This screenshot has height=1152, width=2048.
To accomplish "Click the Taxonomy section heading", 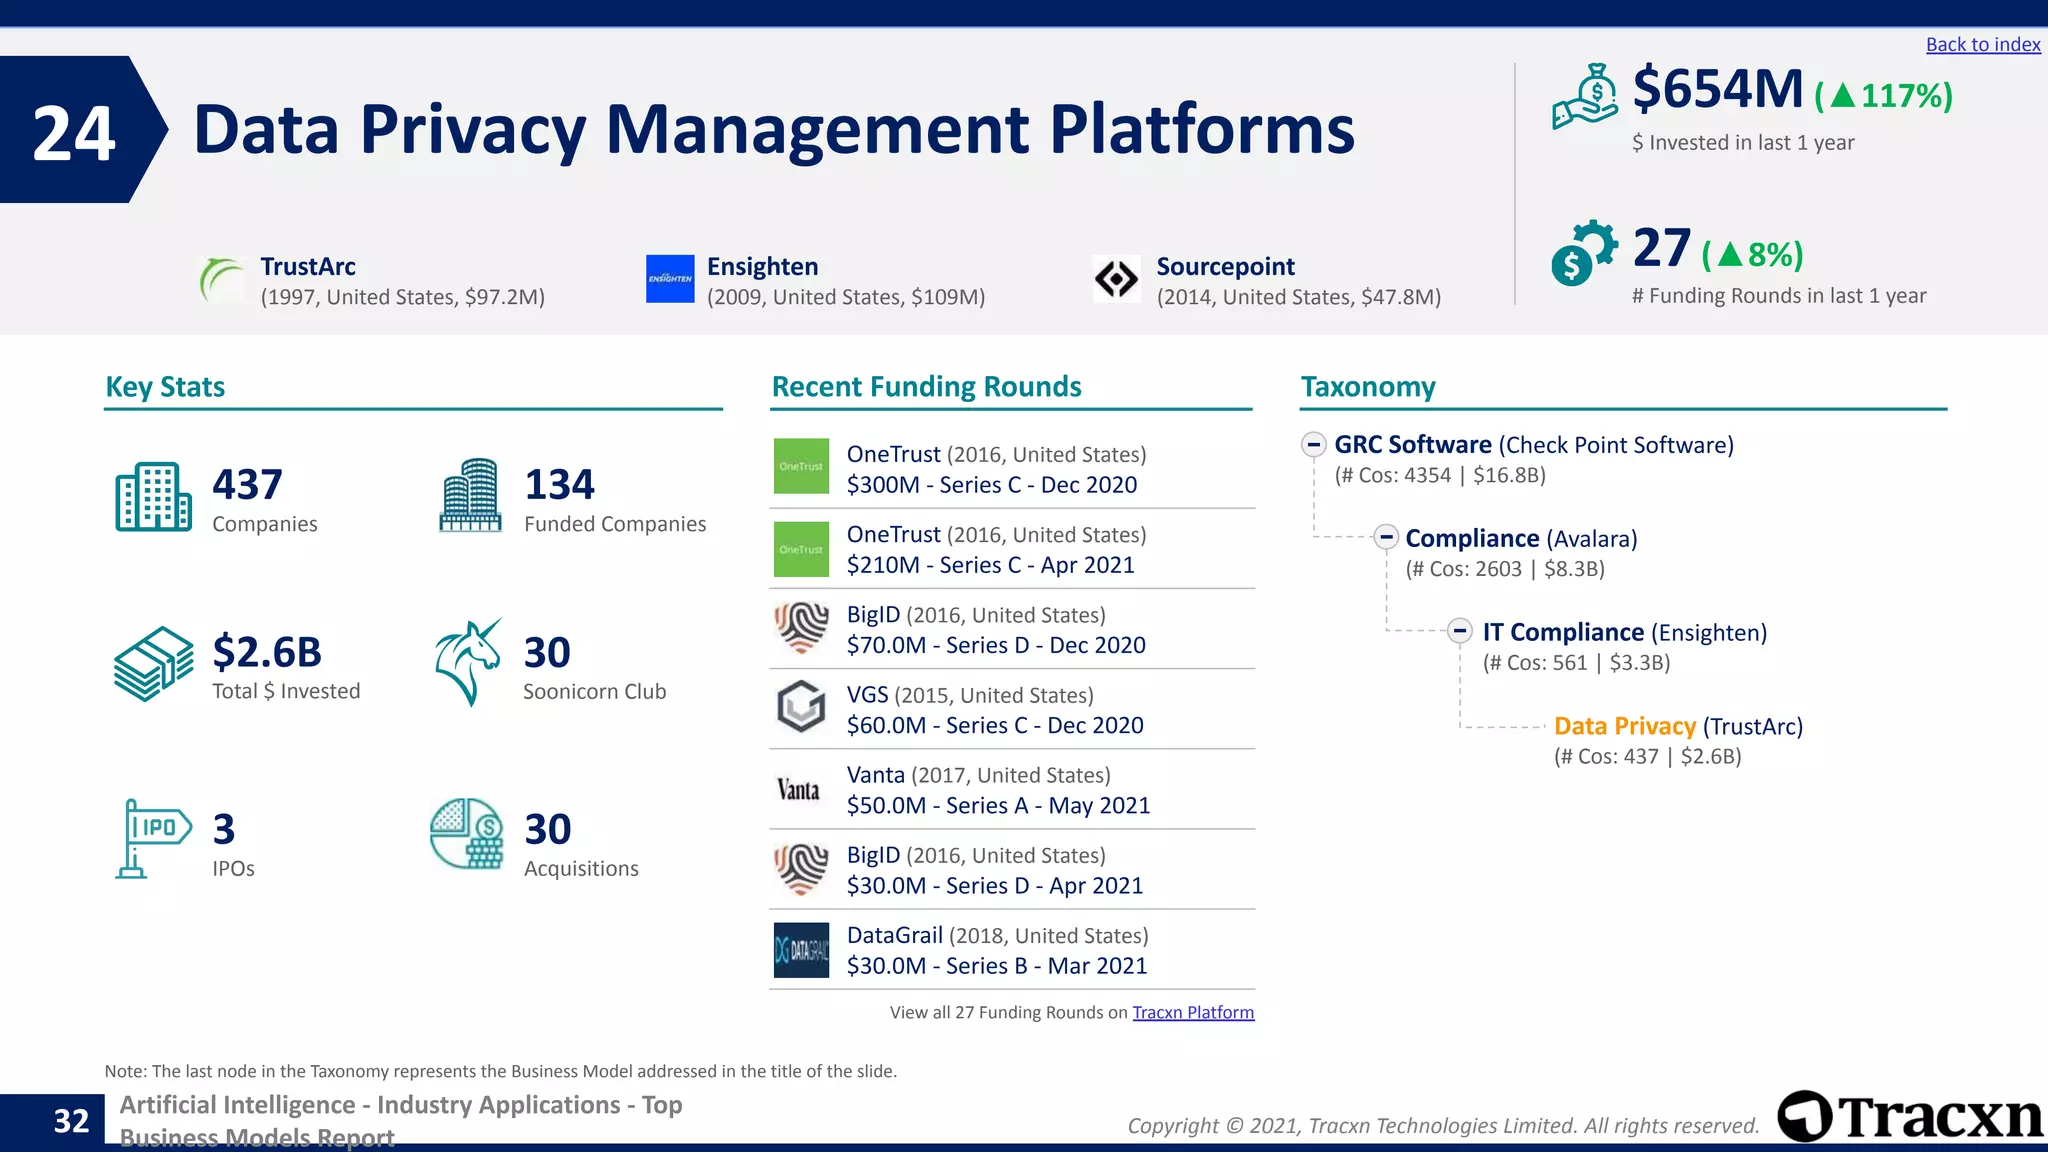I will [1368, 387].
